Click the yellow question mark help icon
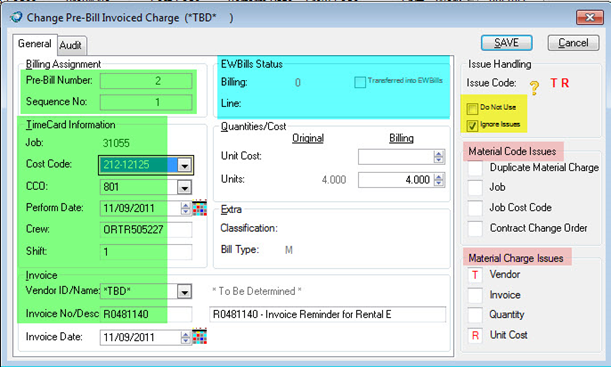The height and width of the screenshot is (367, 611). (x=534, y=88)
